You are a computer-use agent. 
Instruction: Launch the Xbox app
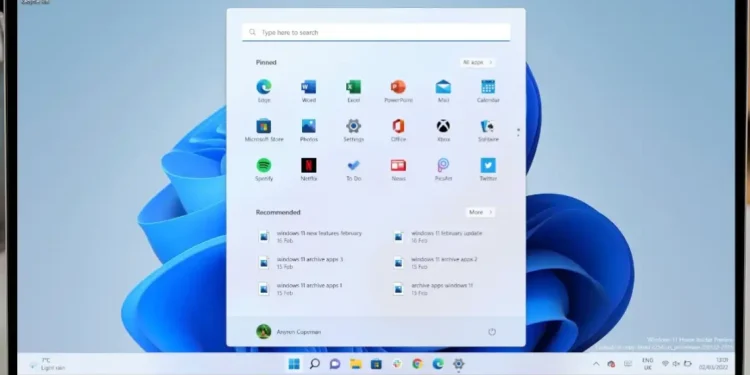tap(443, 130)
